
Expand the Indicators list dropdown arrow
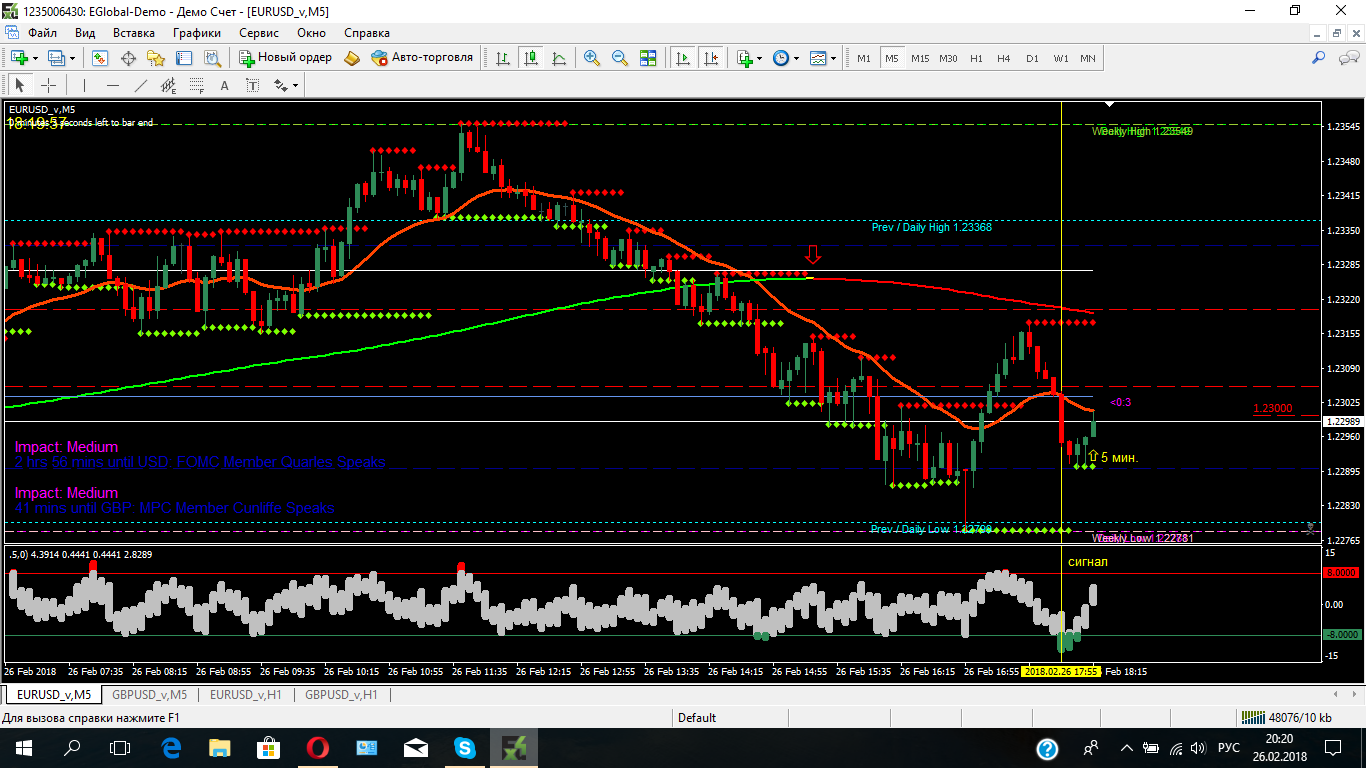point(760,58)
